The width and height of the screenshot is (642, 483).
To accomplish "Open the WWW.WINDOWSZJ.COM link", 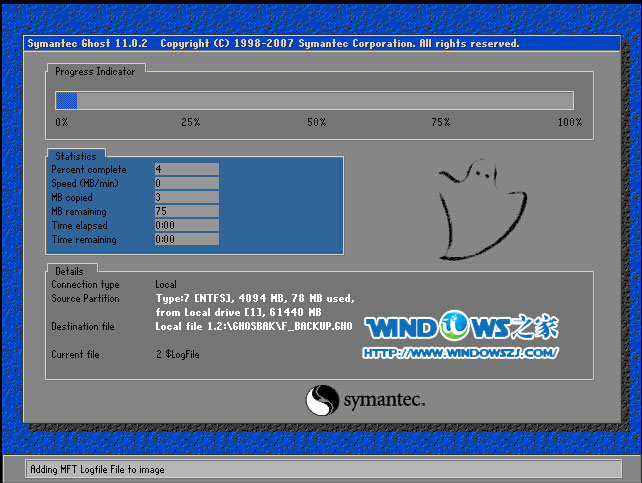I will click(x=461, y=352).
